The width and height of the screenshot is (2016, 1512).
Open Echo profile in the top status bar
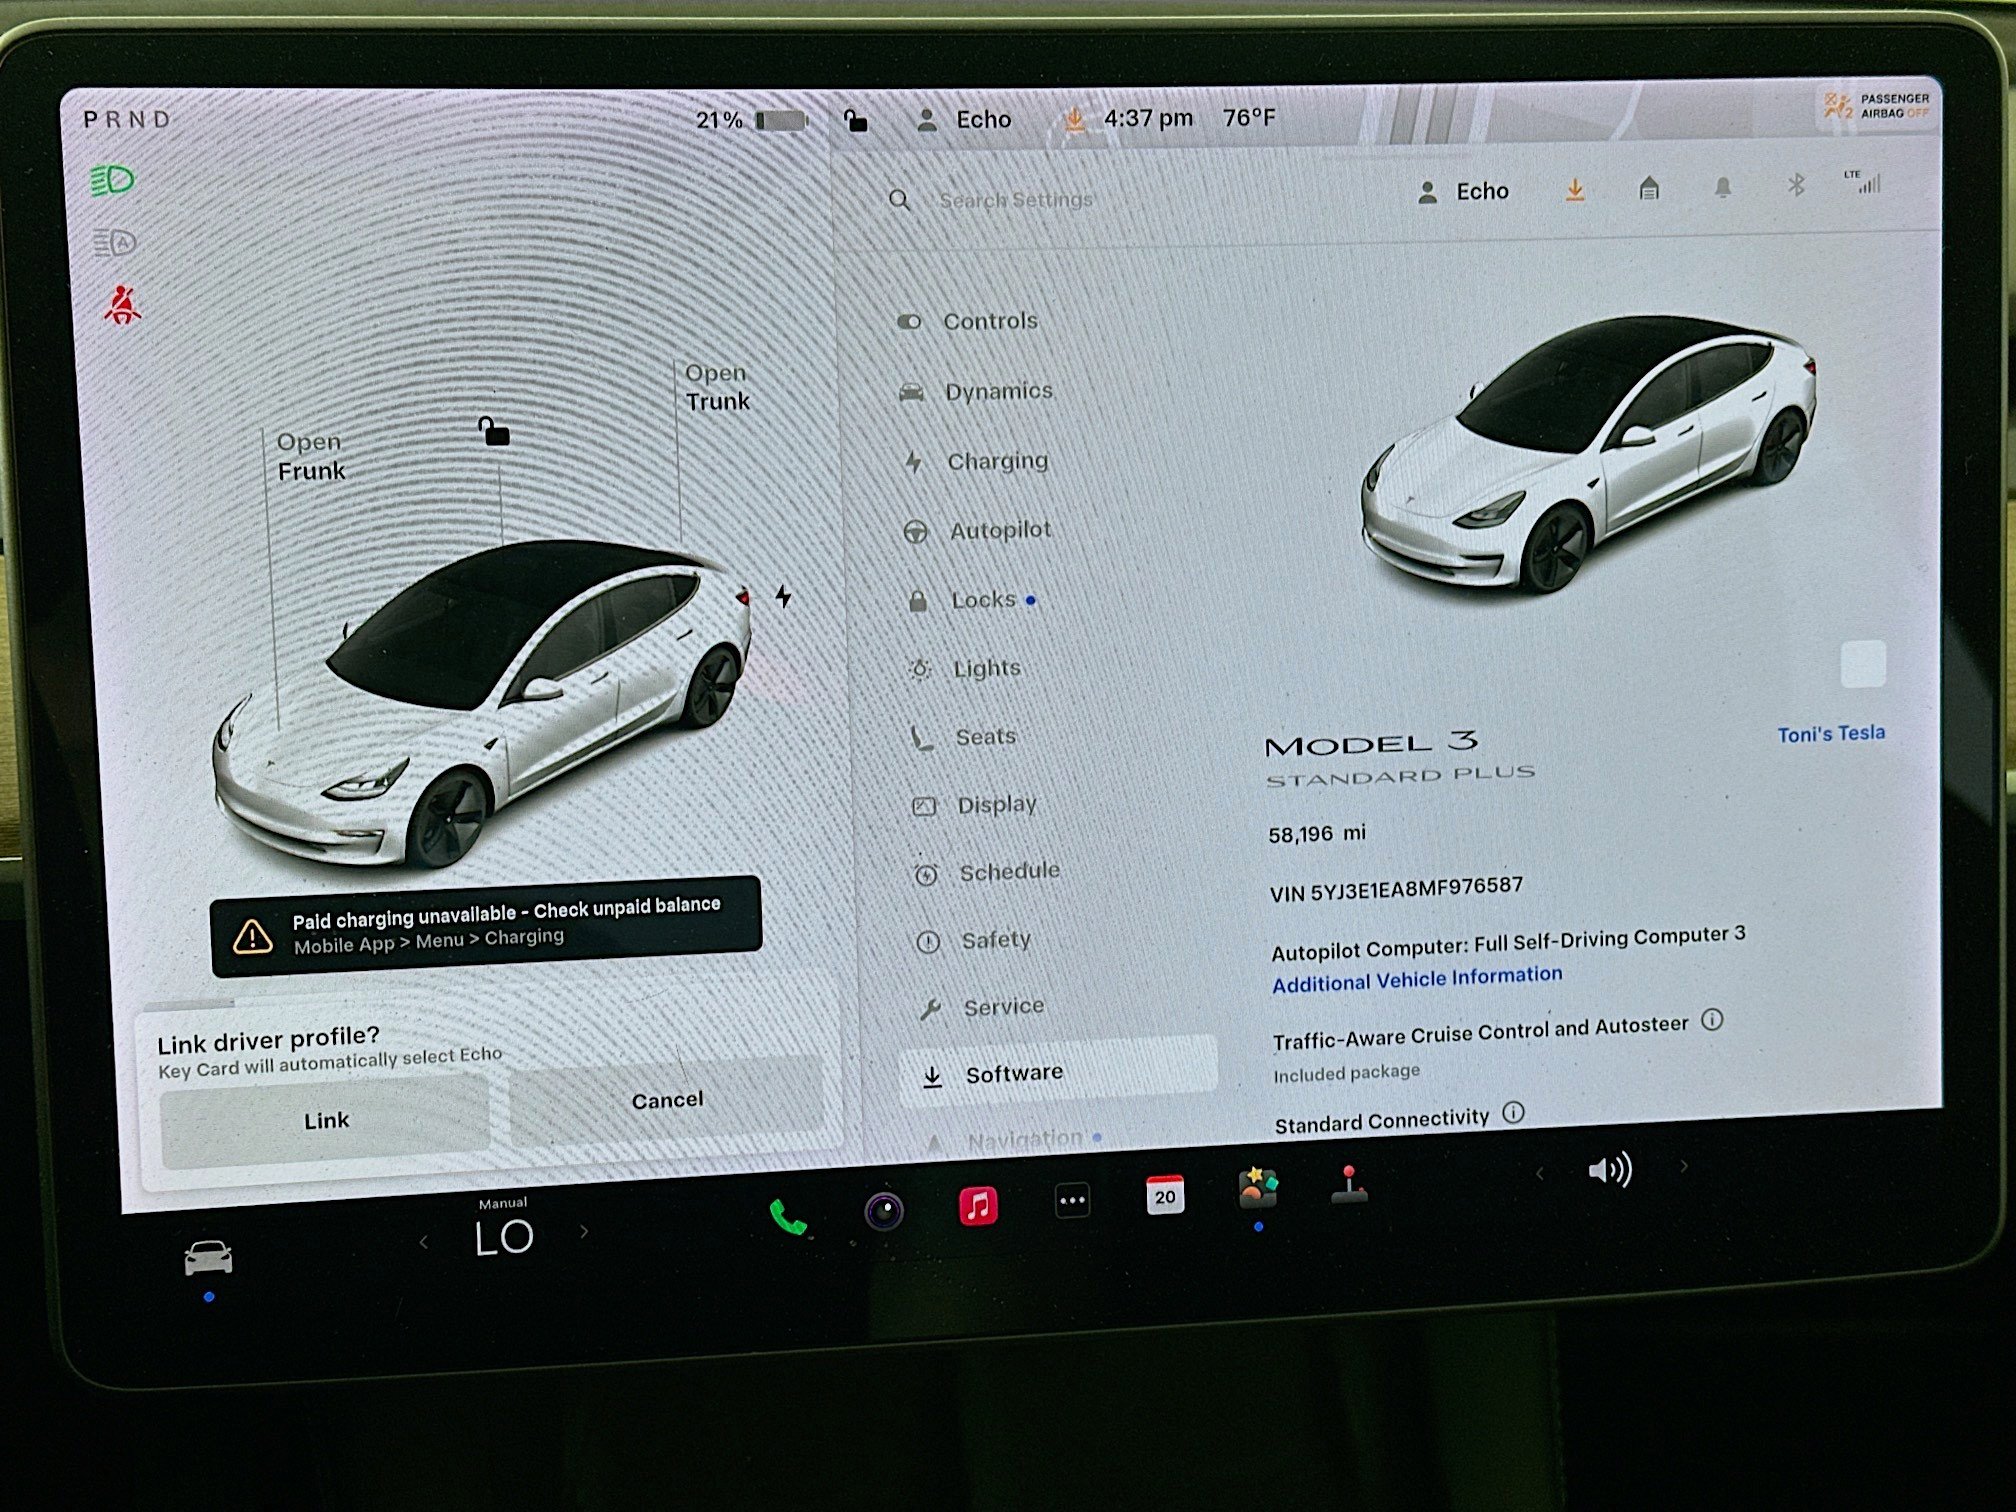pyautogui.click(x=964, y=120)
